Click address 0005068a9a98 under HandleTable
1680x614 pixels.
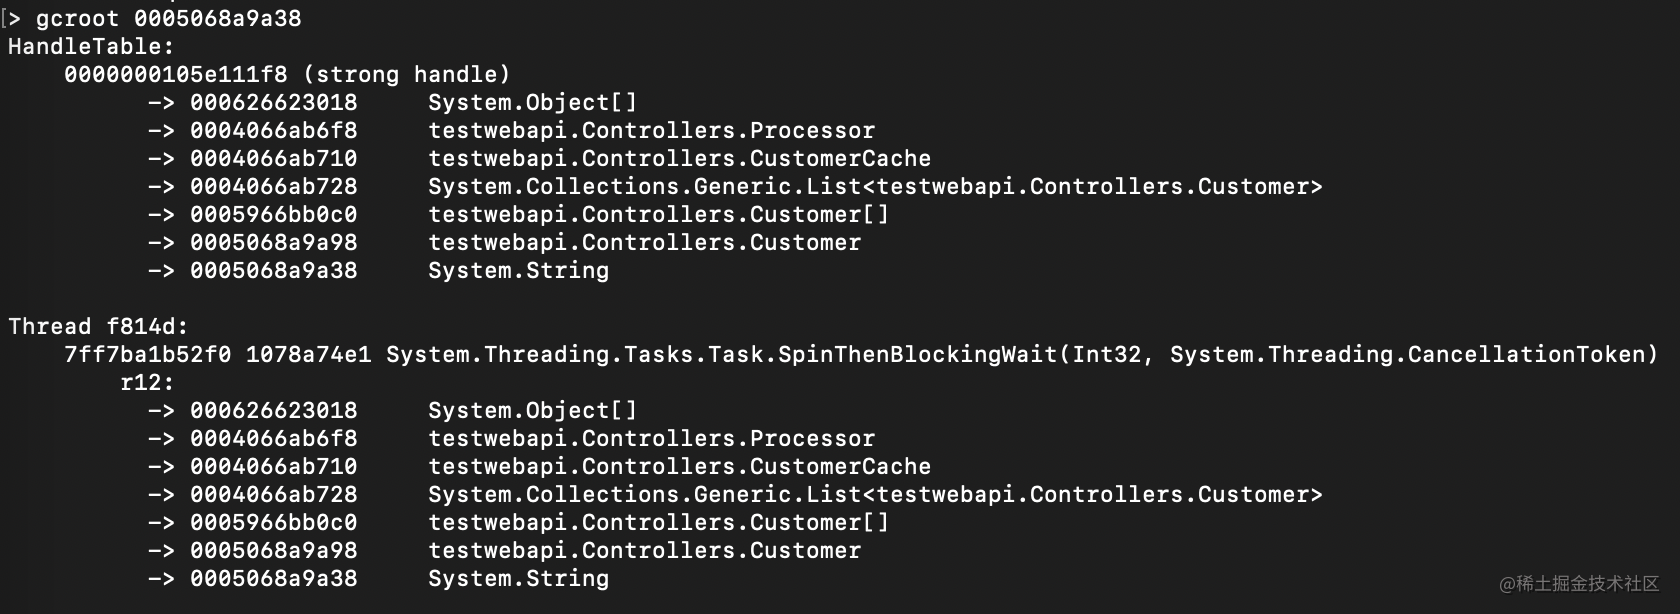click(273, 243)
